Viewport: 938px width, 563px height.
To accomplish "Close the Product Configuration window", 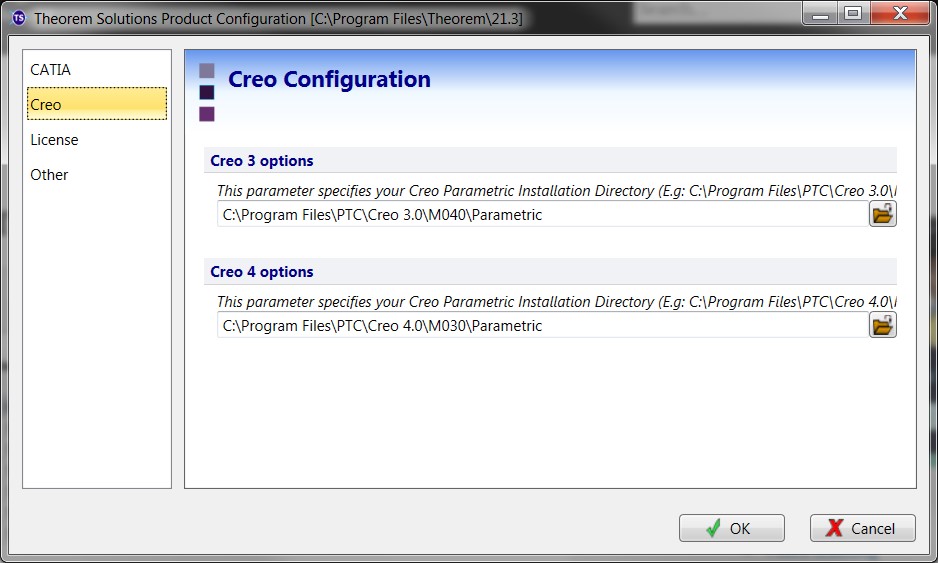I will (x=896, y=13).
